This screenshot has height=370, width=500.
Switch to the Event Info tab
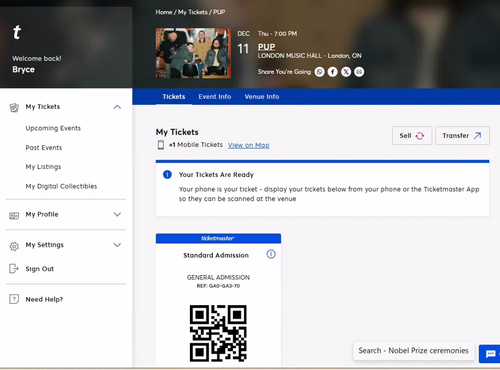[215, 97]
